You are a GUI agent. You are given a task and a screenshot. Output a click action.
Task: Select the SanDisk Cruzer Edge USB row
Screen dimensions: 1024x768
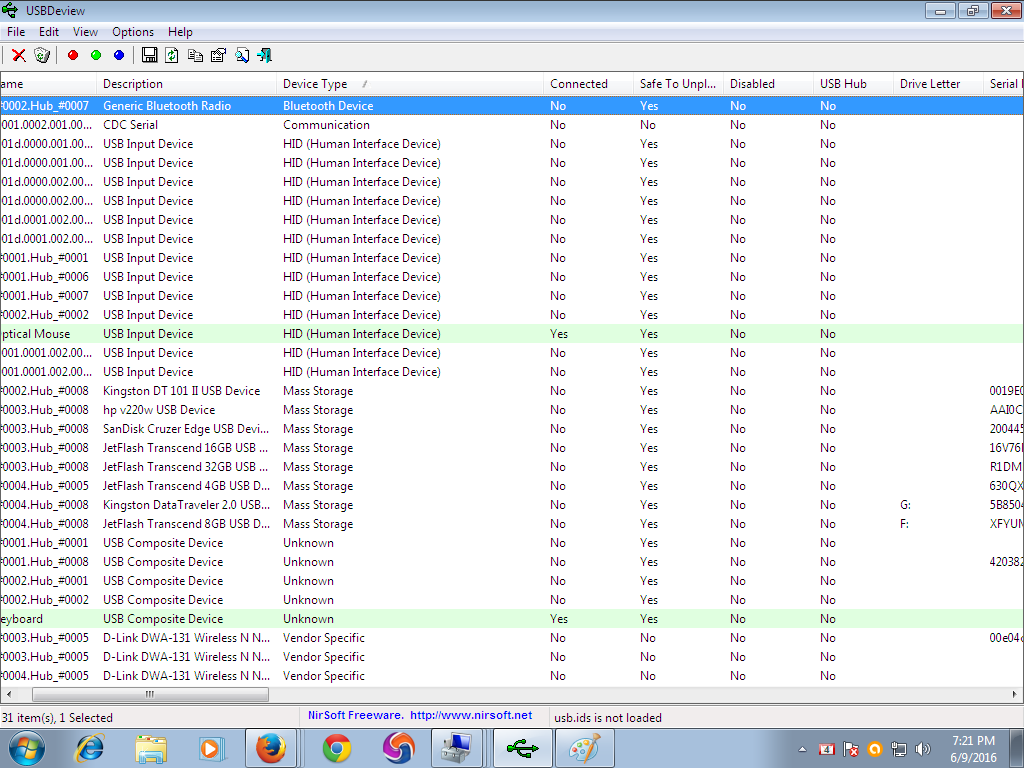coord(512,428)
